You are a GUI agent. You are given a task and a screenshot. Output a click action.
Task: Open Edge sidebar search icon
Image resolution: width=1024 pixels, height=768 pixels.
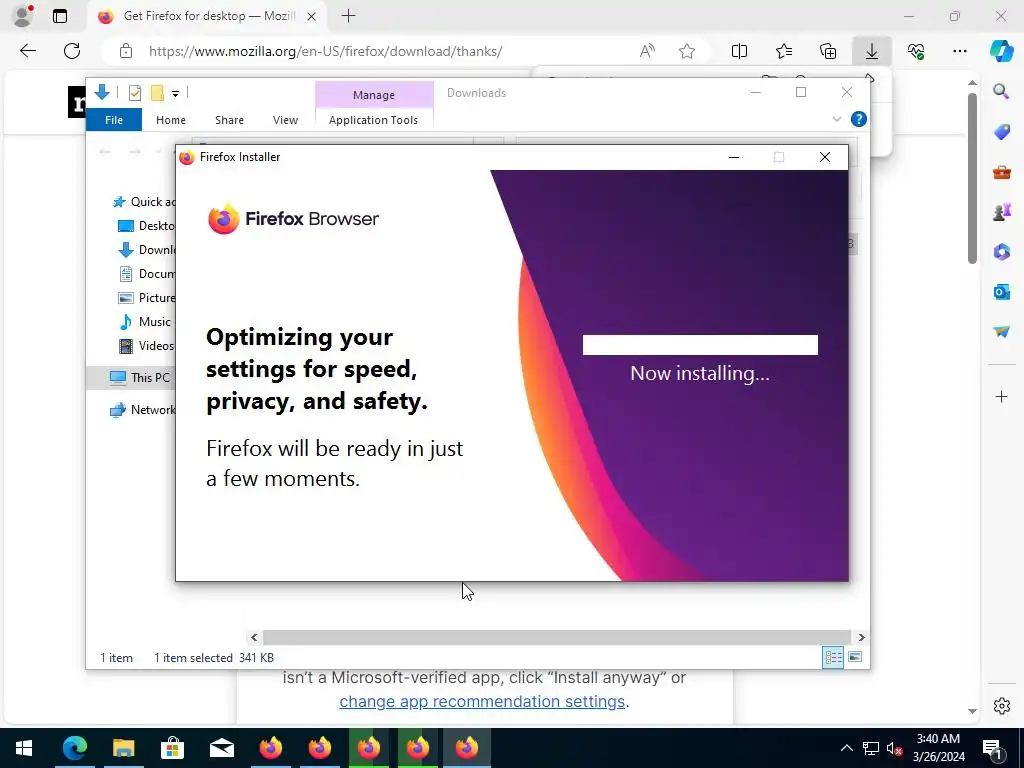point(1001,91)
